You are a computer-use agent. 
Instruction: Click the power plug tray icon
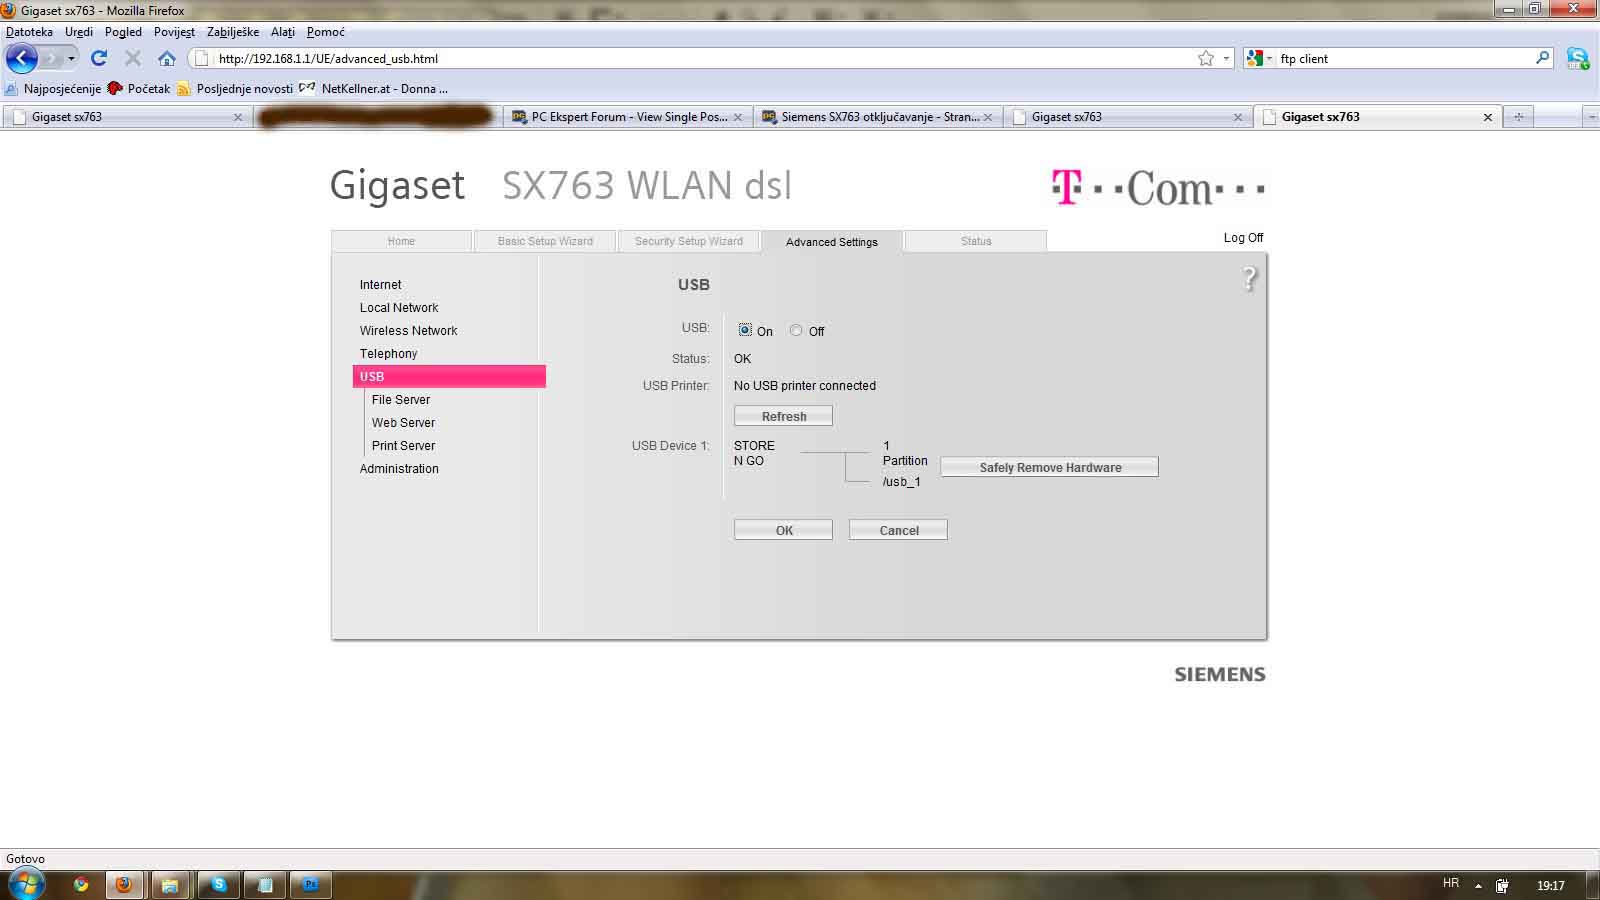(1502, 885)
